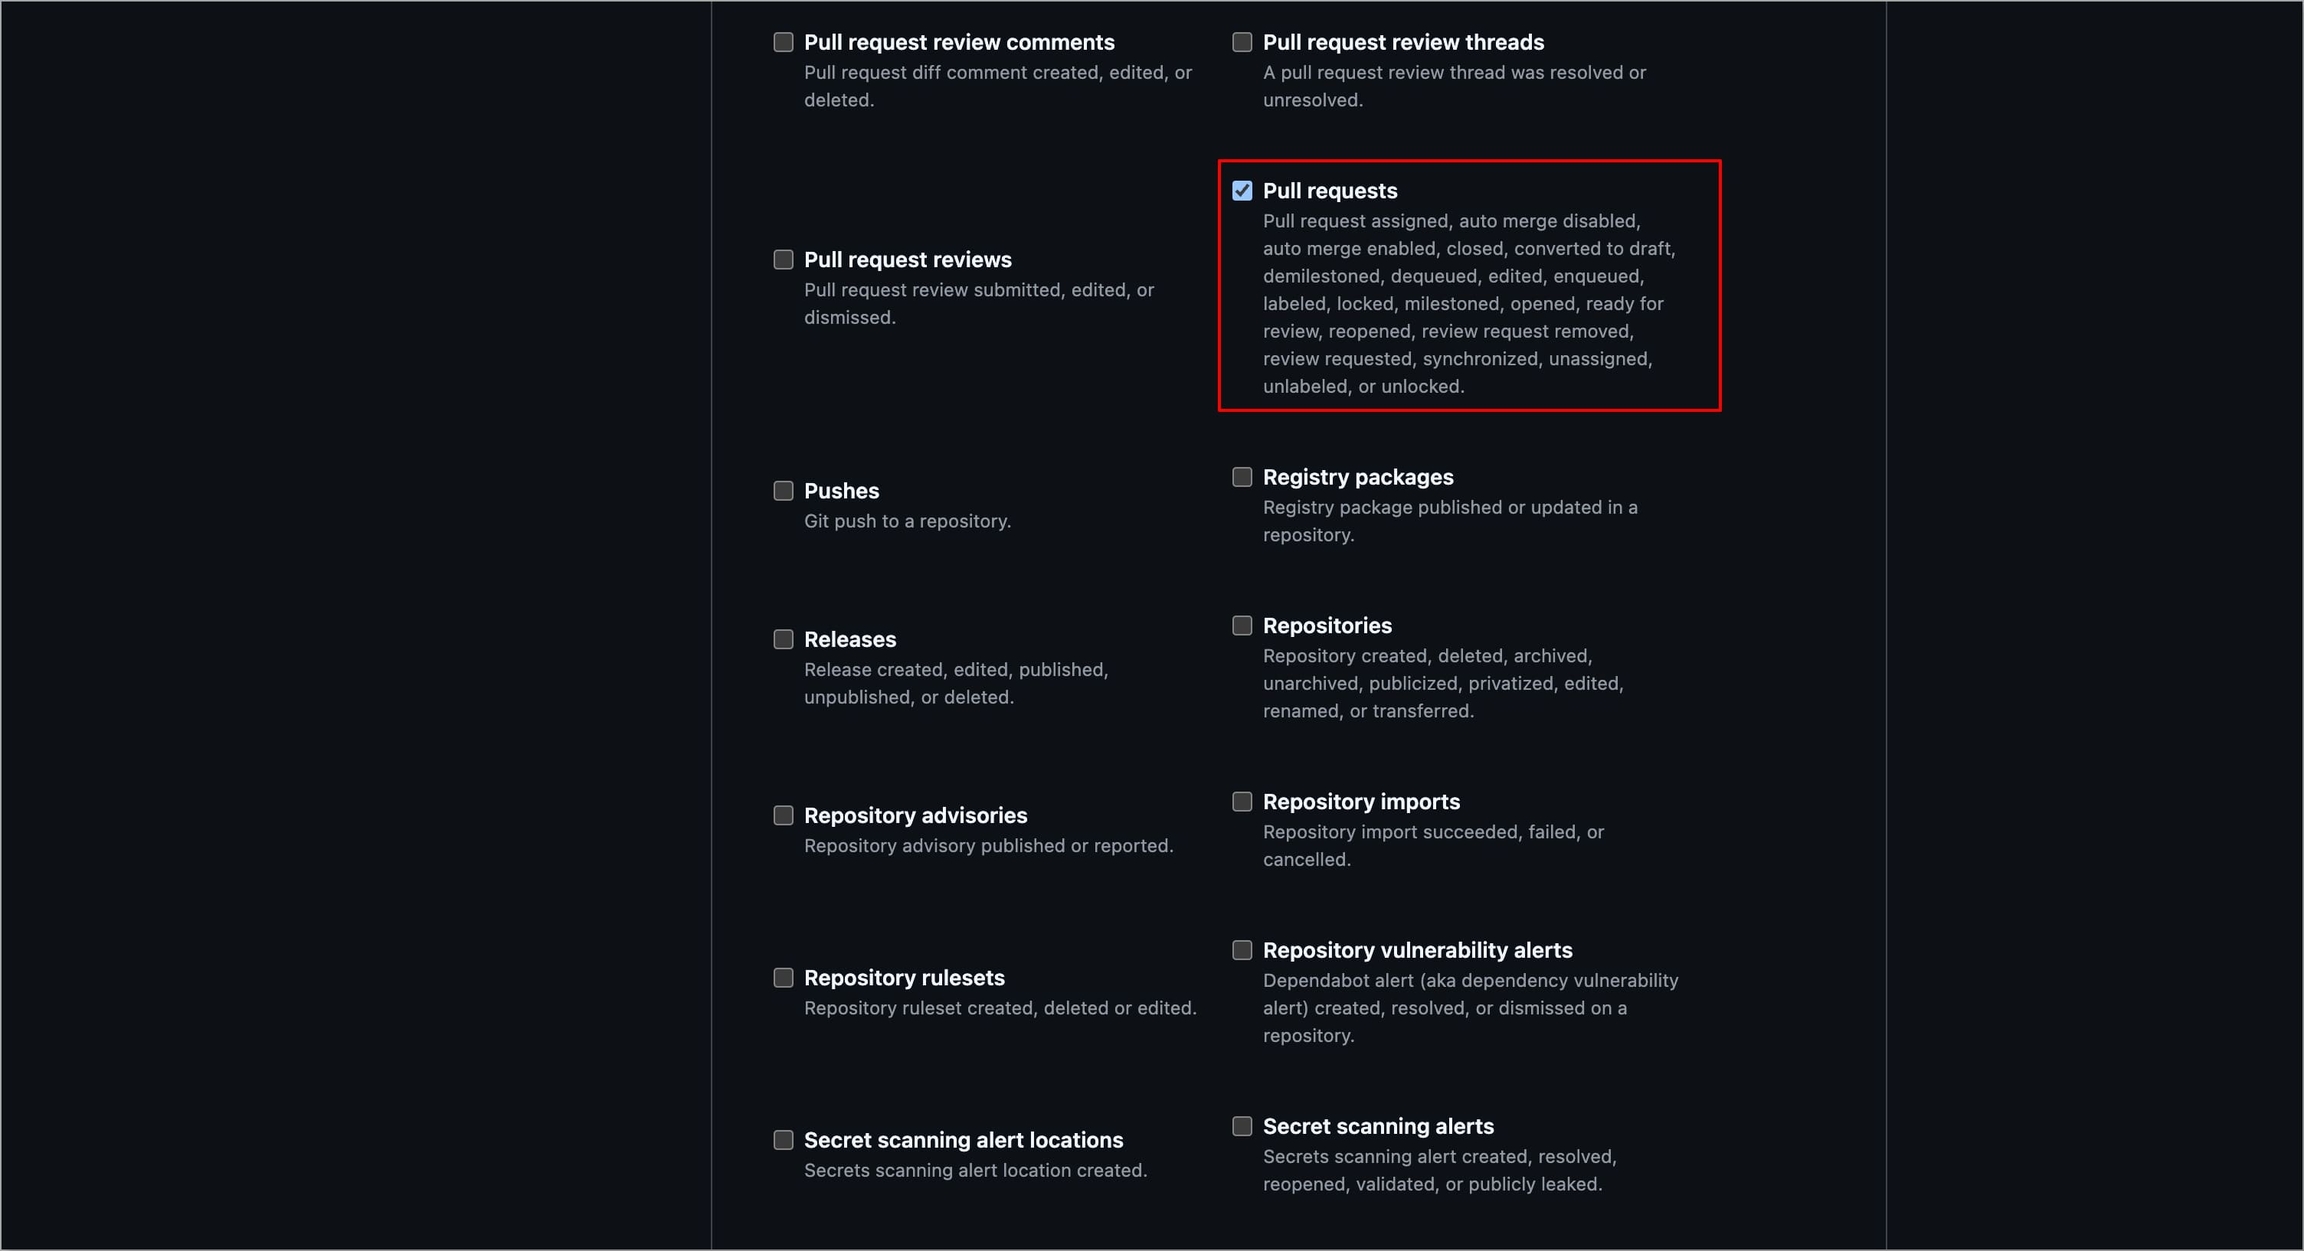Click the Repository rulesets label
This screenshot has width=2304, height=1251.
903,978
